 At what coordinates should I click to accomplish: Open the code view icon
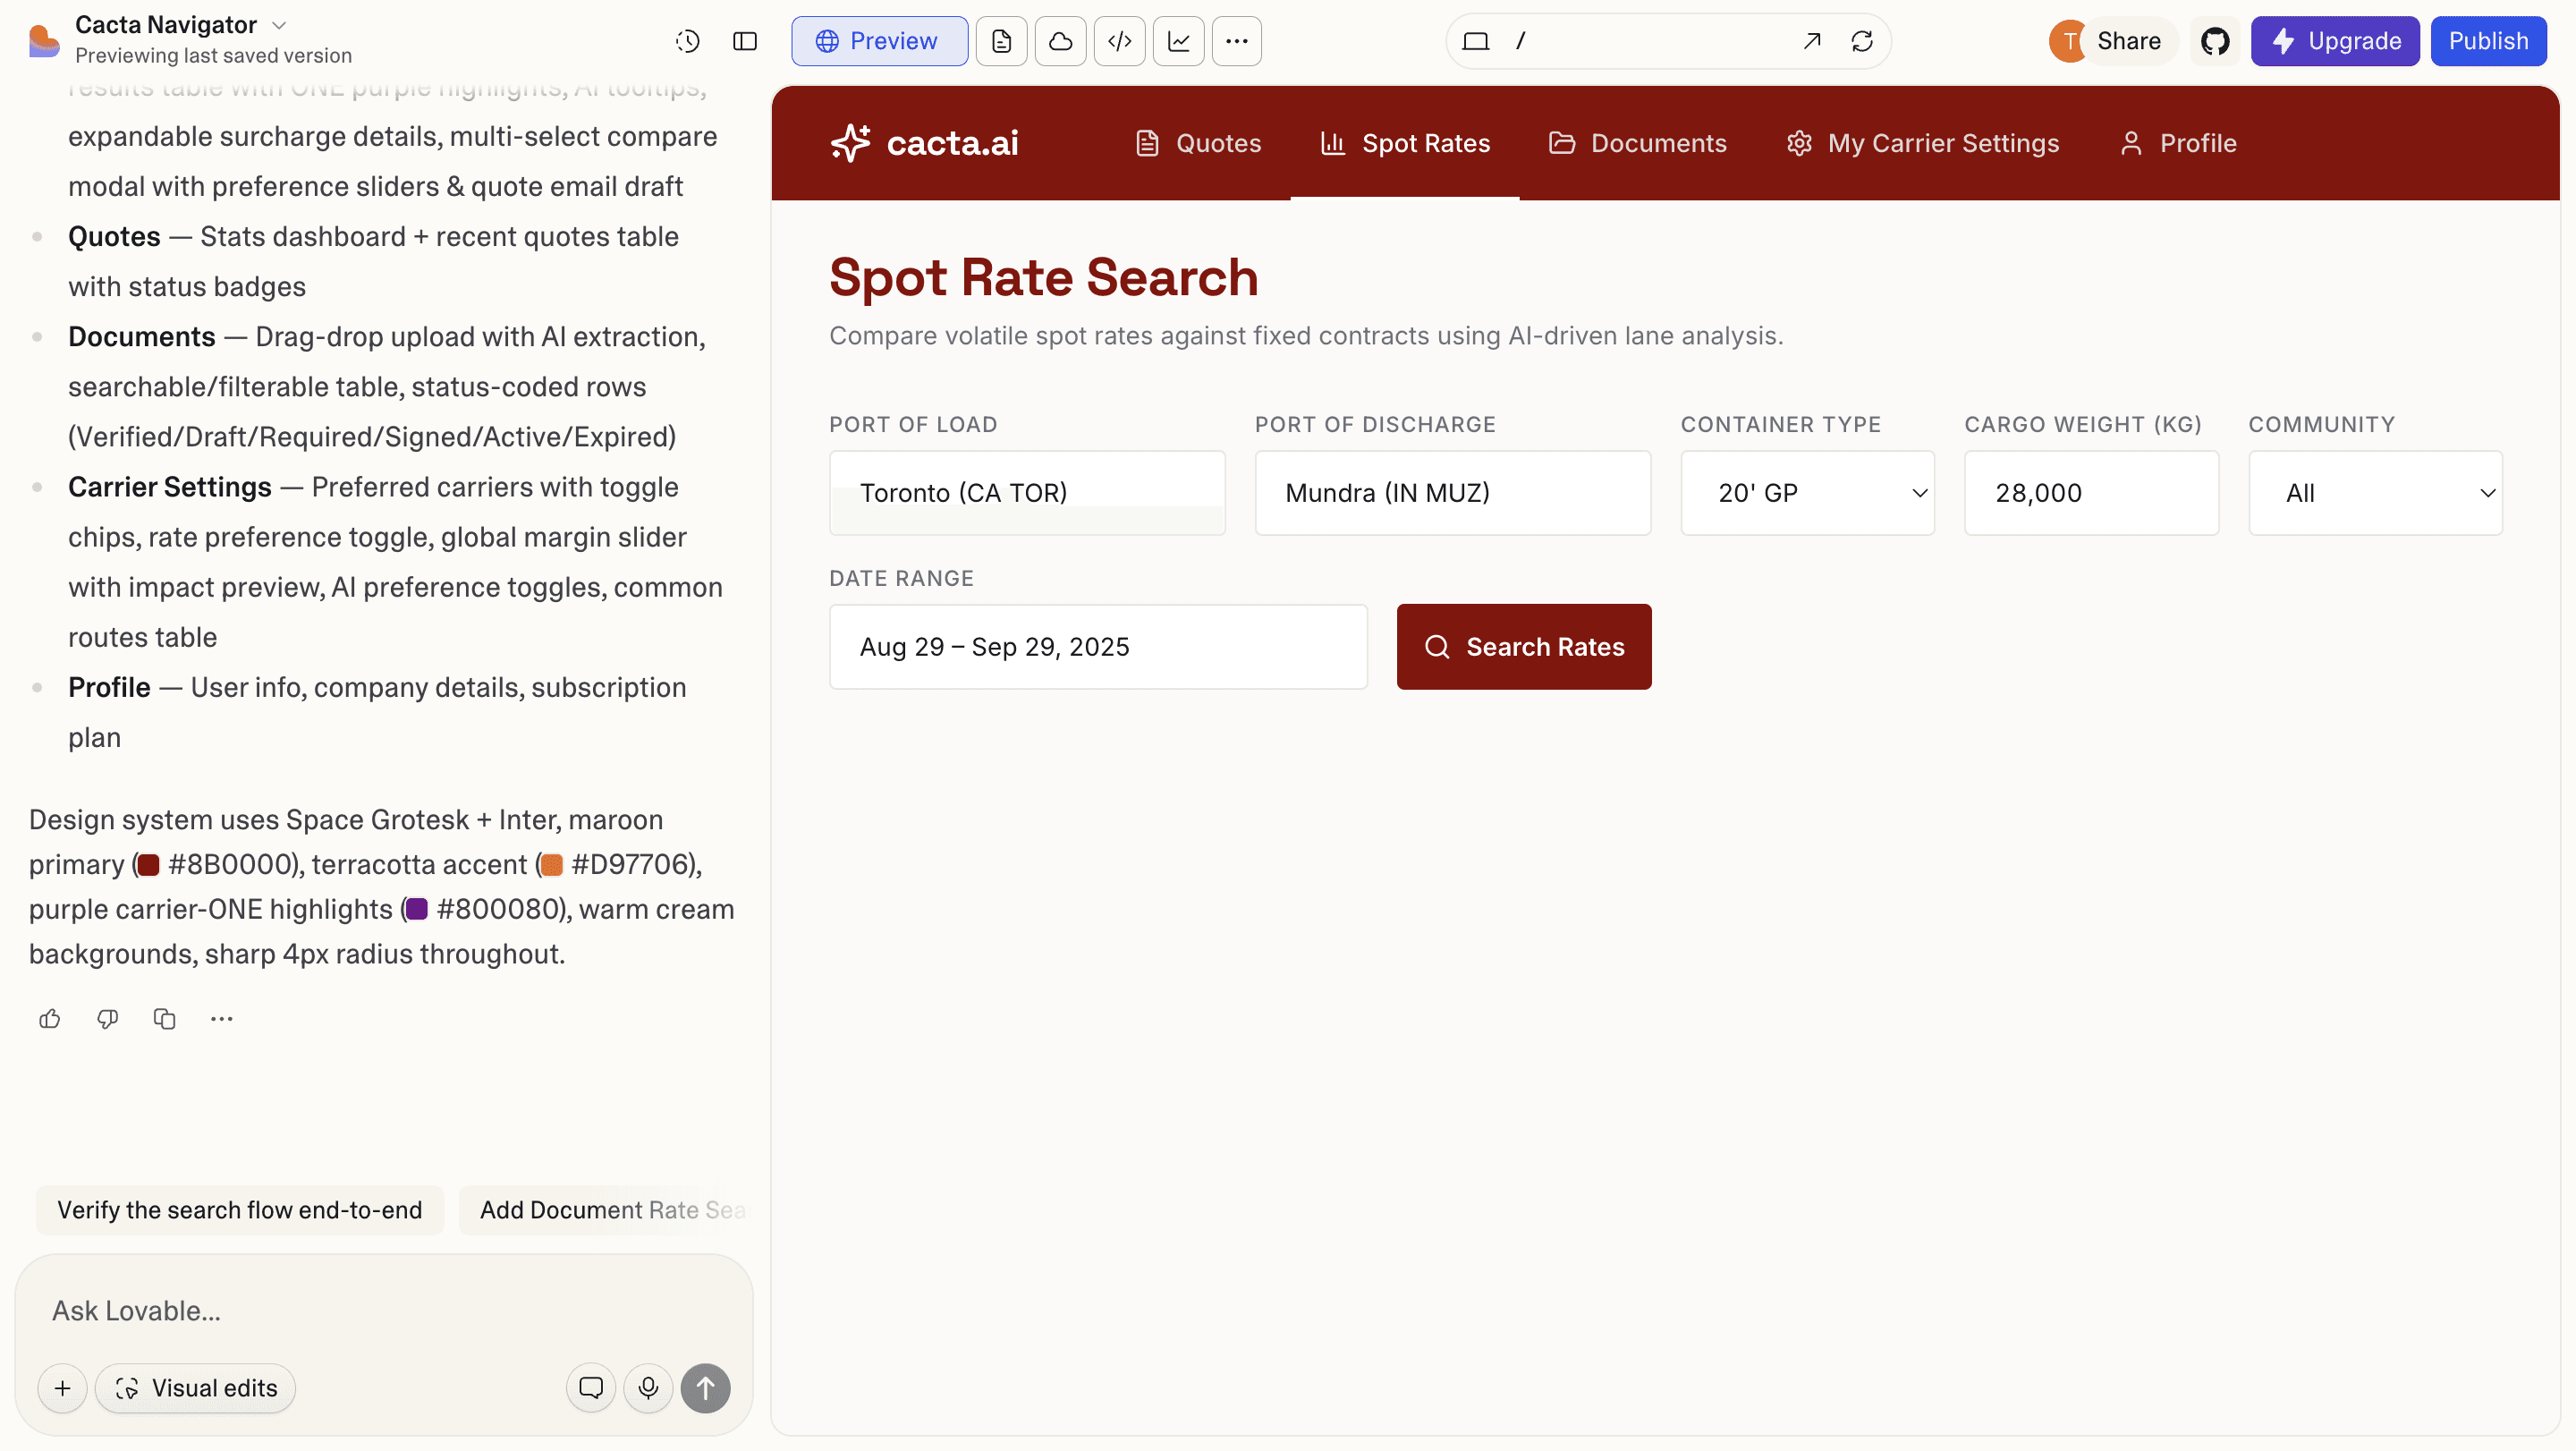[1119, 41]
